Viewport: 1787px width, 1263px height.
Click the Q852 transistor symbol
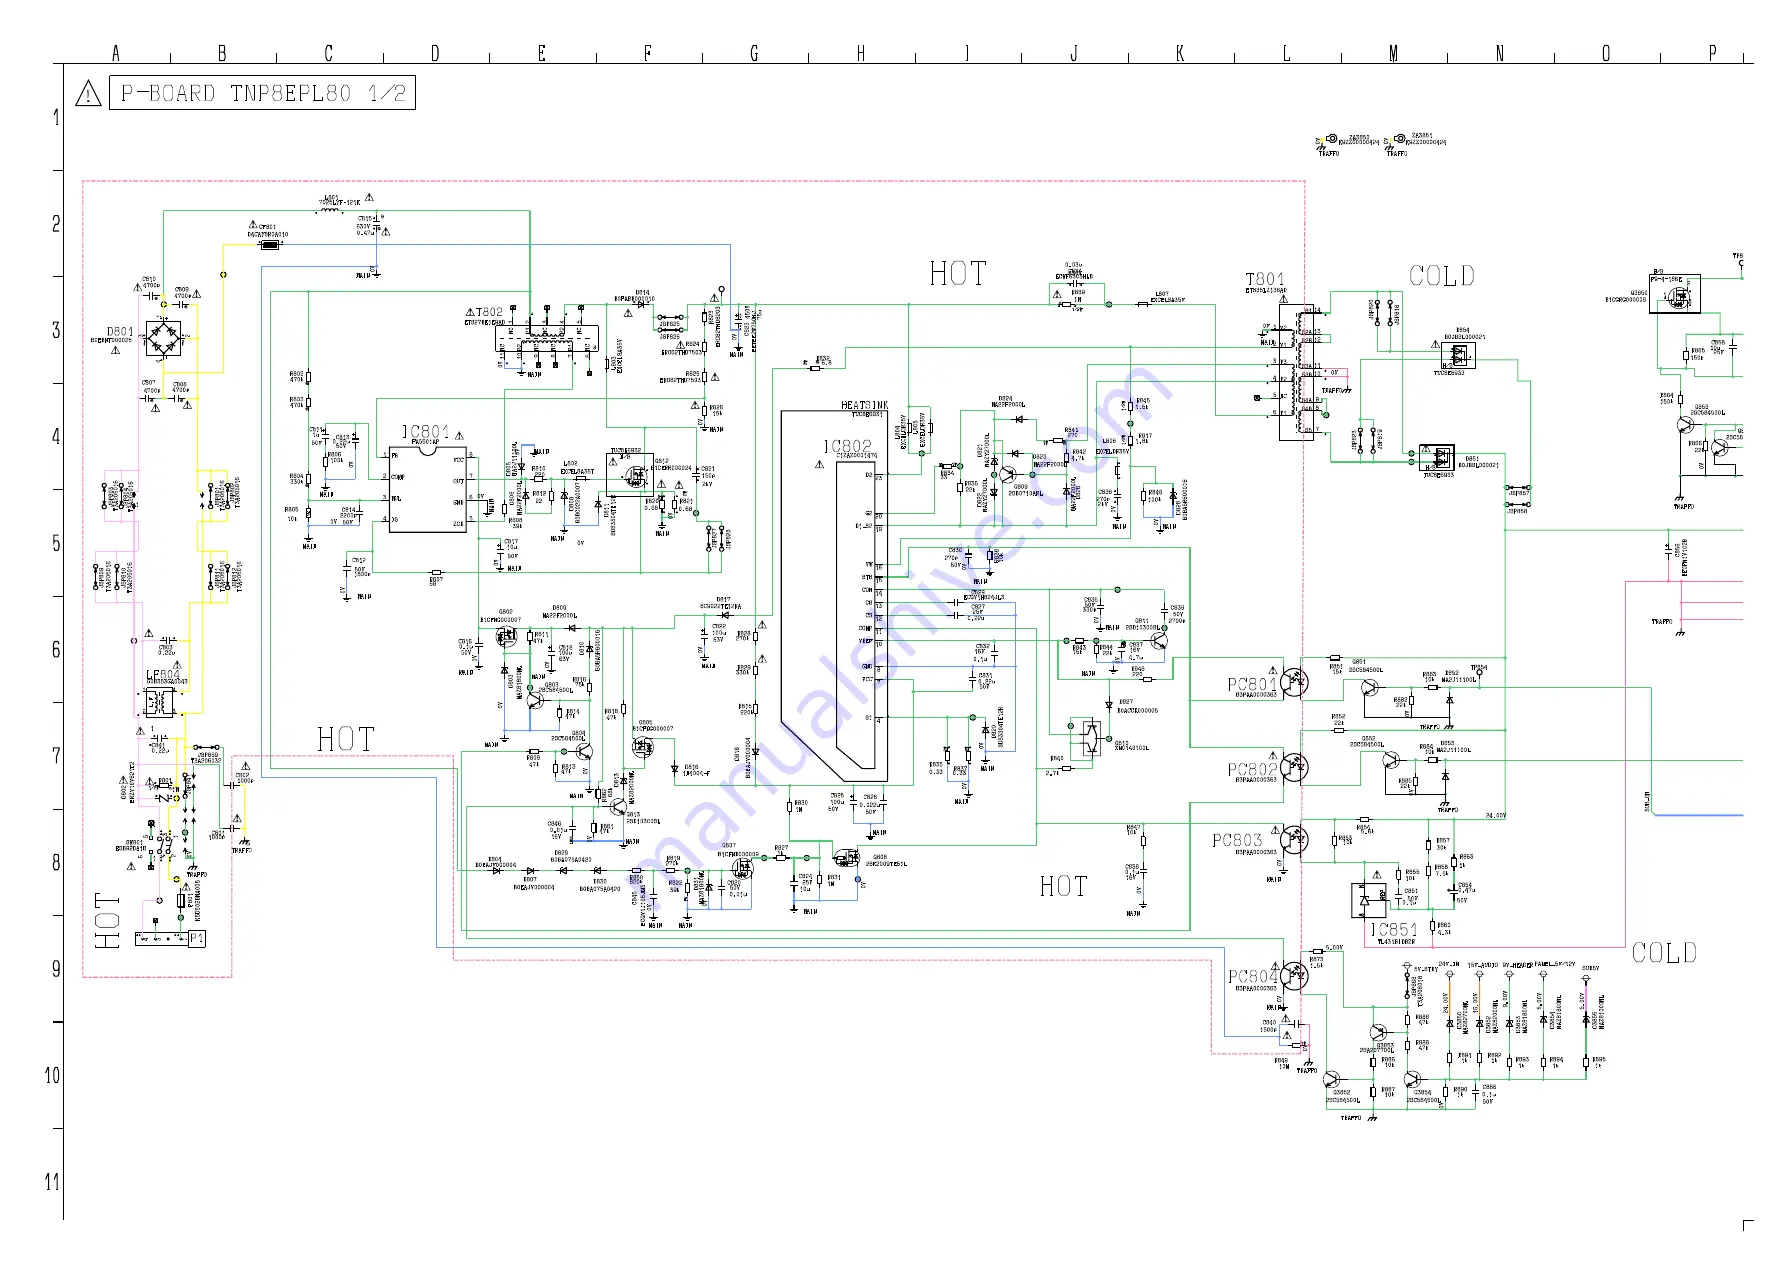[x=1391, y=760]
